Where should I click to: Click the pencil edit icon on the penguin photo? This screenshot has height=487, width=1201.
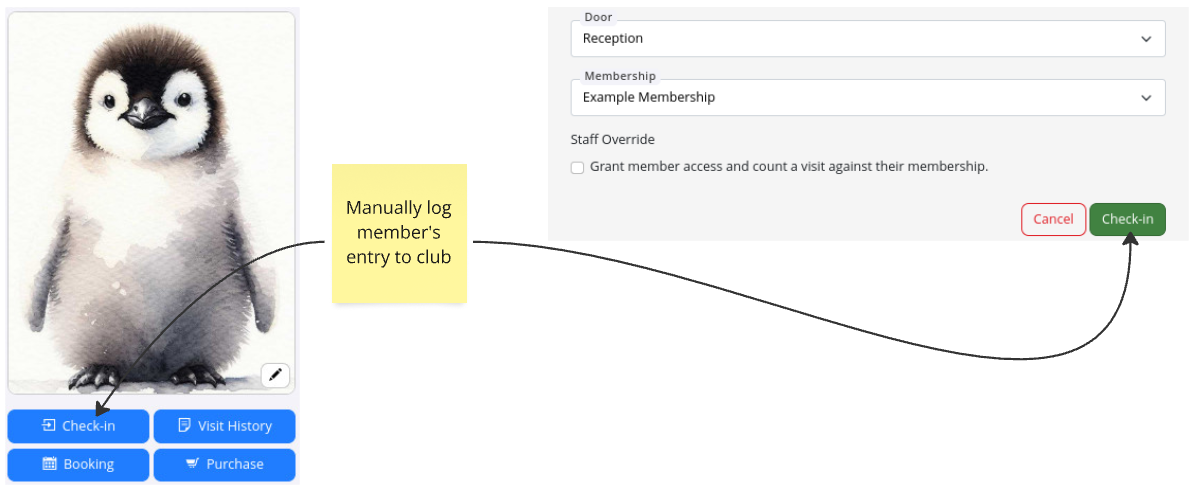pyautogui.click(x=276, y=375)
